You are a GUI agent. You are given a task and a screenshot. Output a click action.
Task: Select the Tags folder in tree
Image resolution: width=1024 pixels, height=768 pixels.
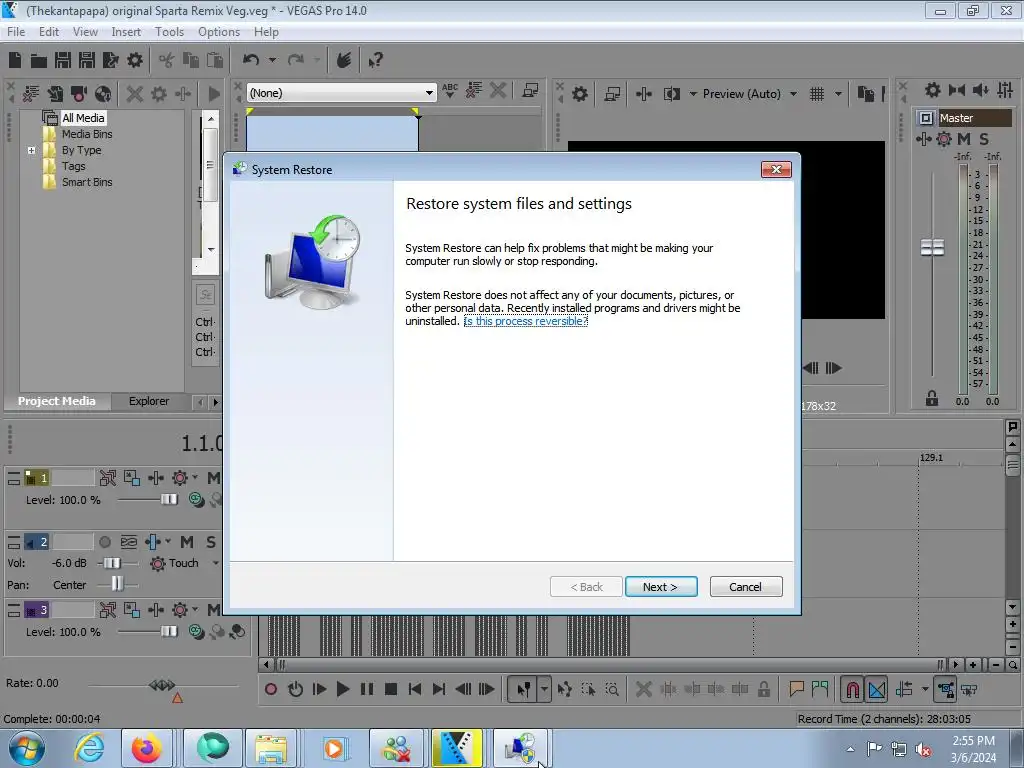[x=73, y=166]
